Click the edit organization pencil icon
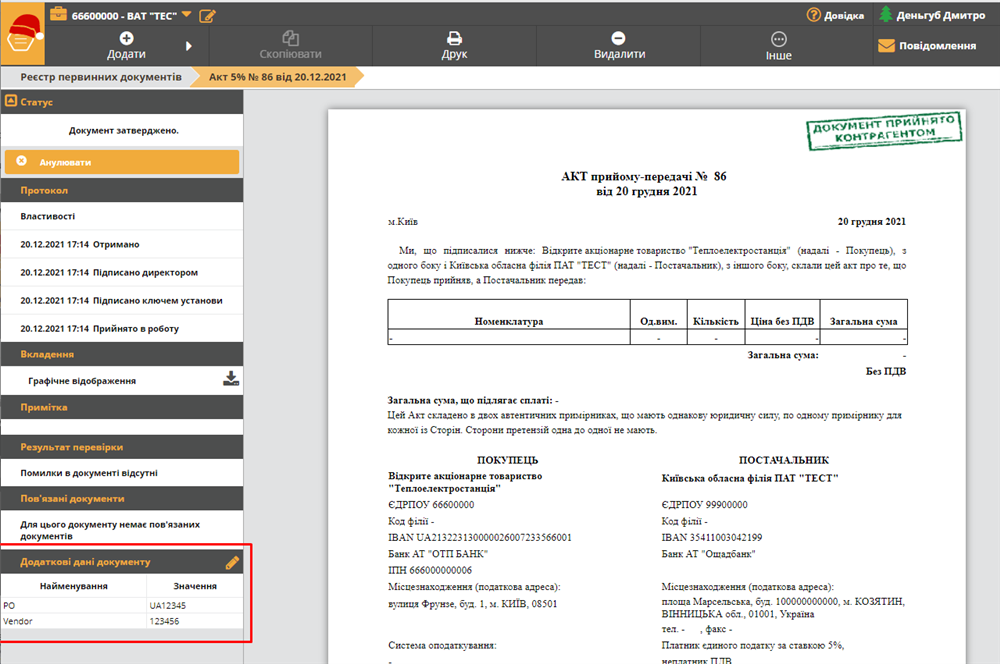Image resolution: width=1000 pixels, height=664 pixels. [207, 15]
